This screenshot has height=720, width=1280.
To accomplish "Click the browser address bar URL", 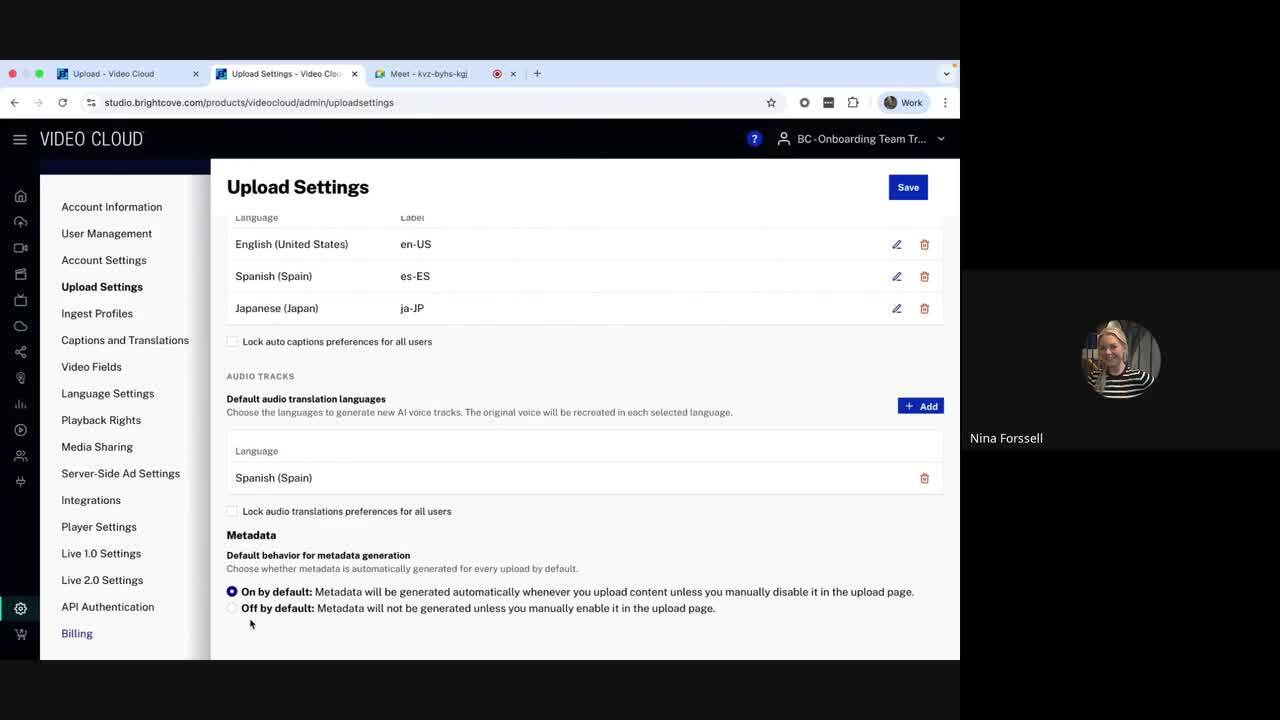I will tap(249, 103).
